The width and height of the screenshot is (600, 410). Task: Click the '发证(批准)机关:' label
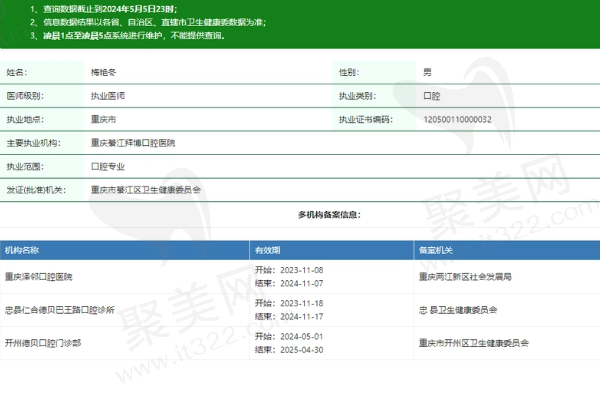(x=36, y=190)
